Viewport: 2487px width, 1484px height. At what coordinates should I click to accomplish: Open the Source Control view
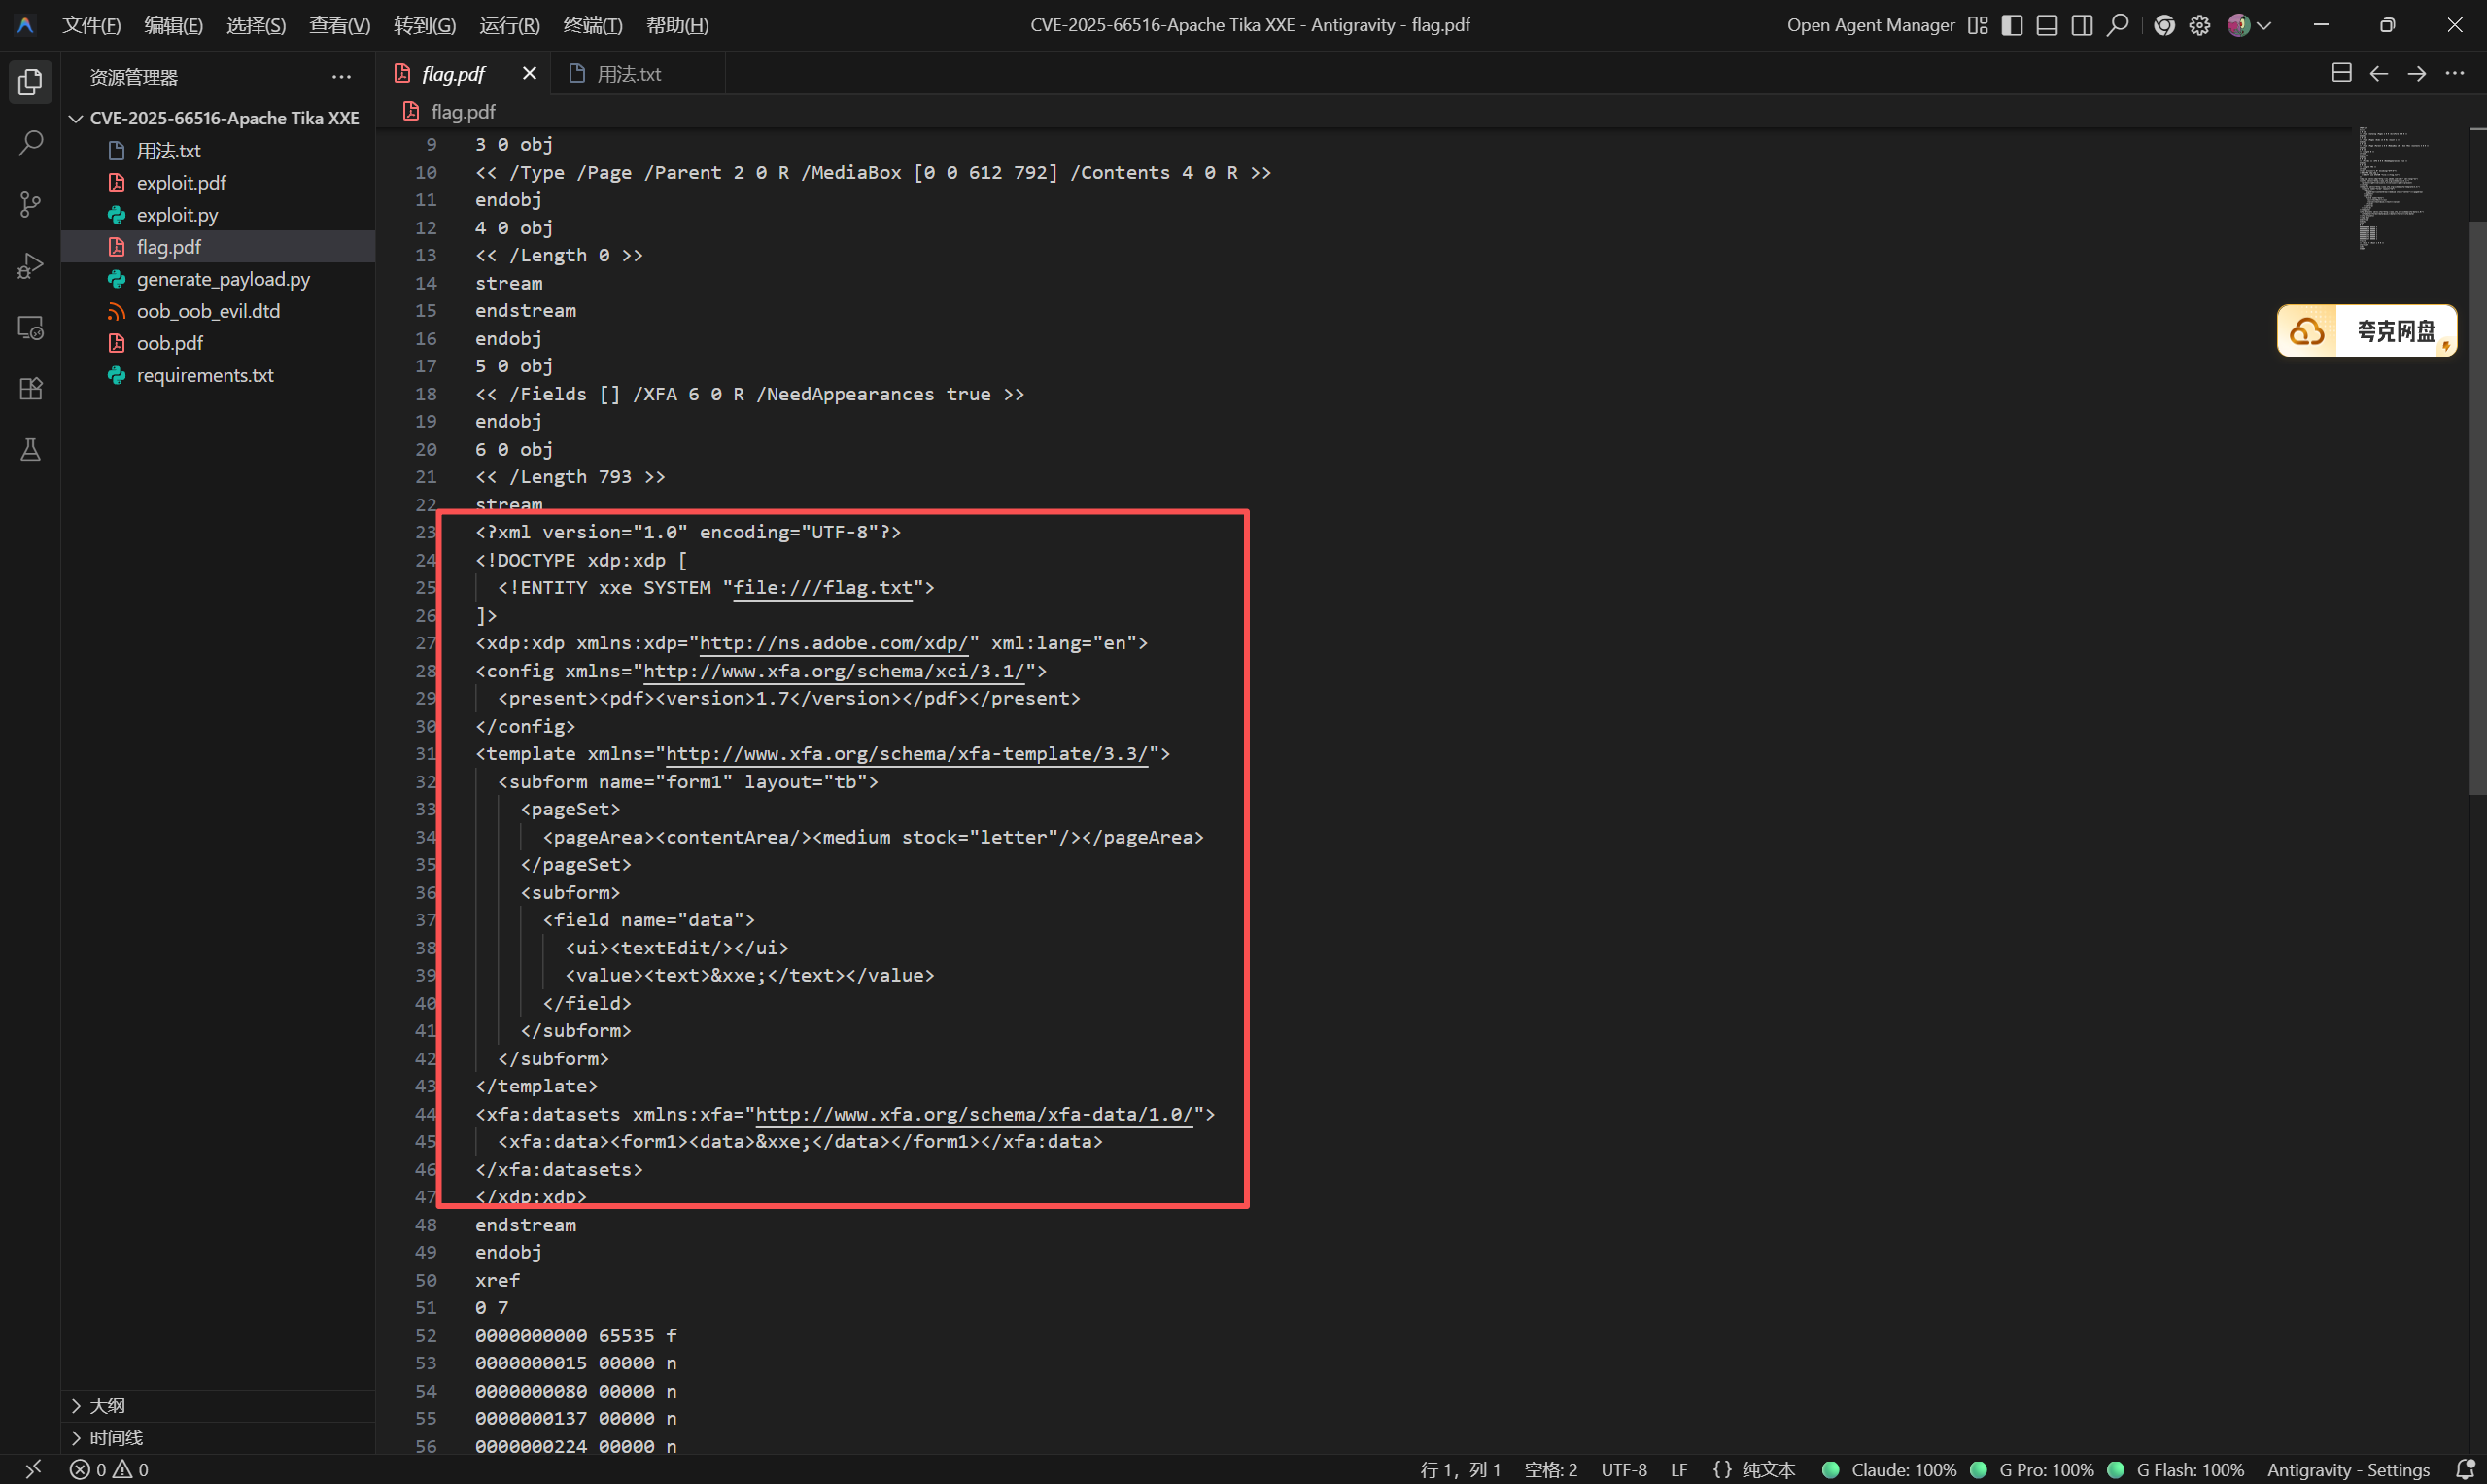30,205
